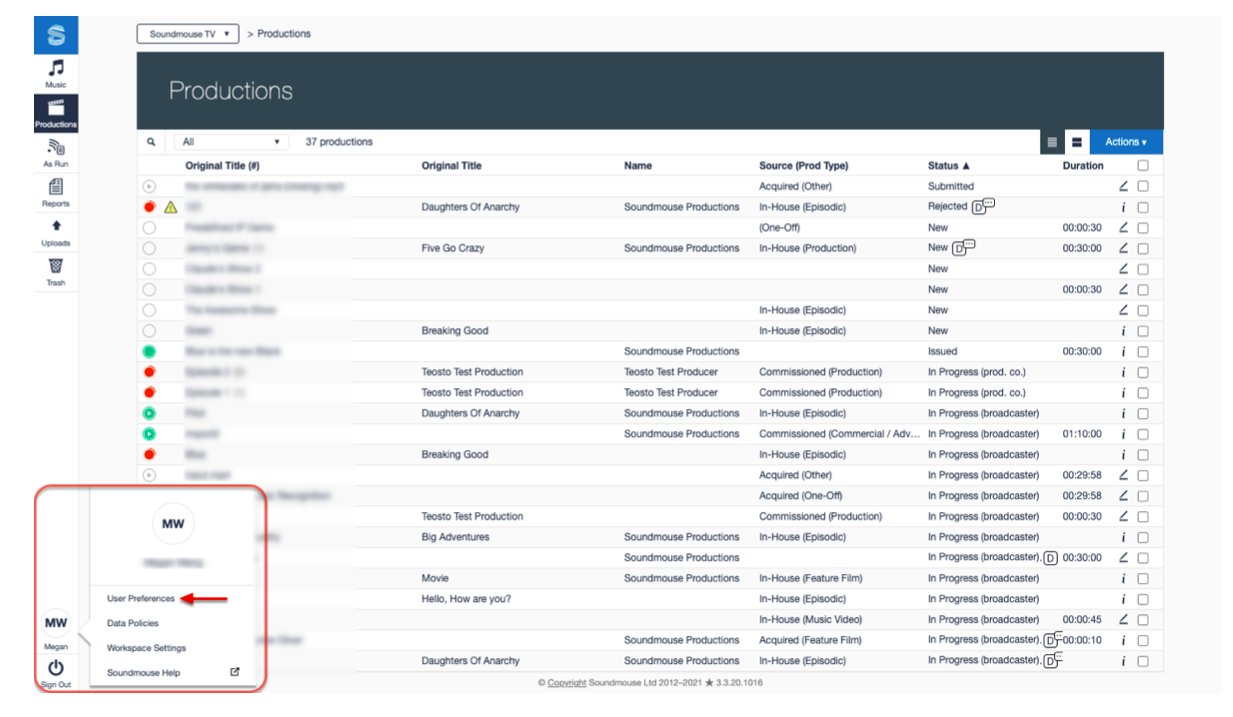Select the checkbox on the Five Go Crazy row
Image resolution: width=1233 pixels, height=717 pixels.
tap(1143, 248)
